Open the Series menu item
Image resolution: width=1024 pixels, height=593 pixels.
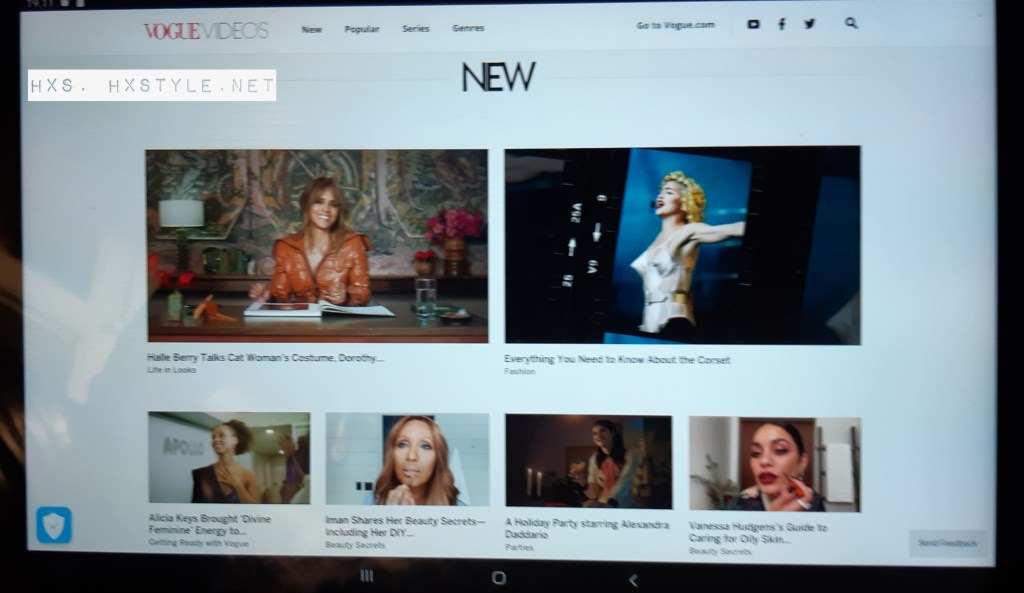click(416, 29)
